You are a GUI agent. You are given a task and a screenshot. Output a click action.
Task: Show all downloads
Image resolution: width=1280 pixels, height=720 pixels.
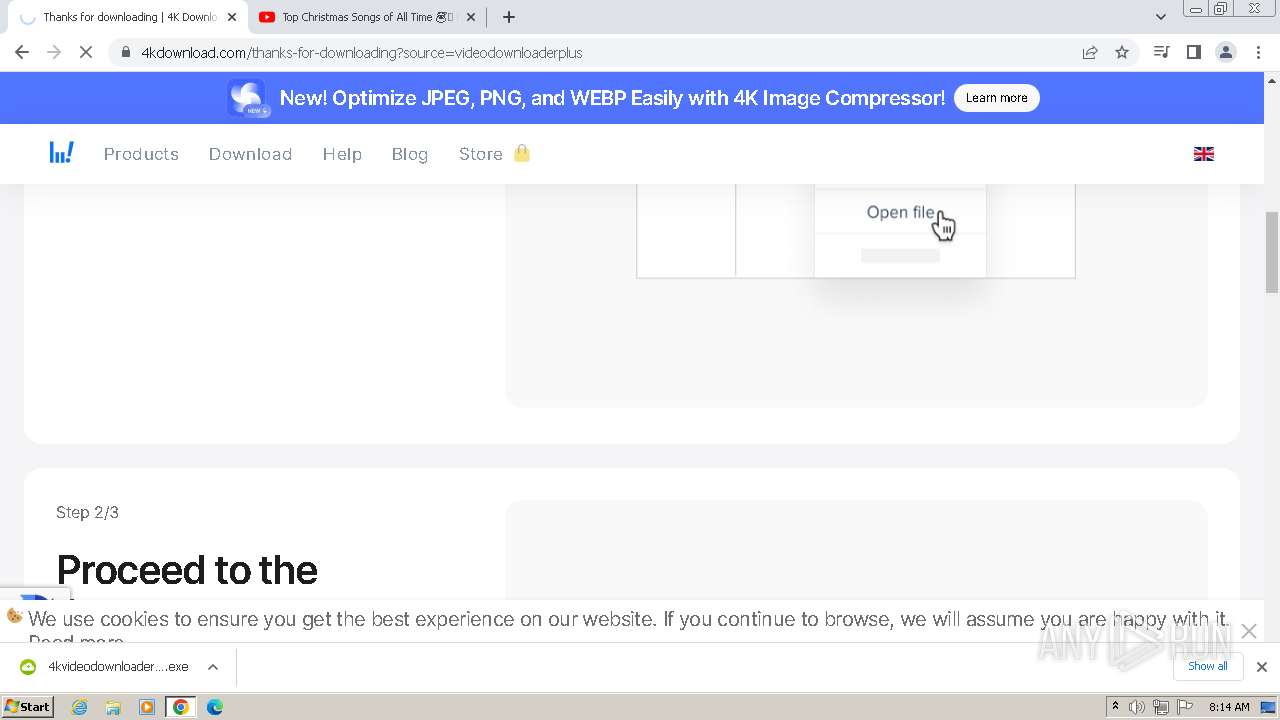click(x=1207, y=666)
